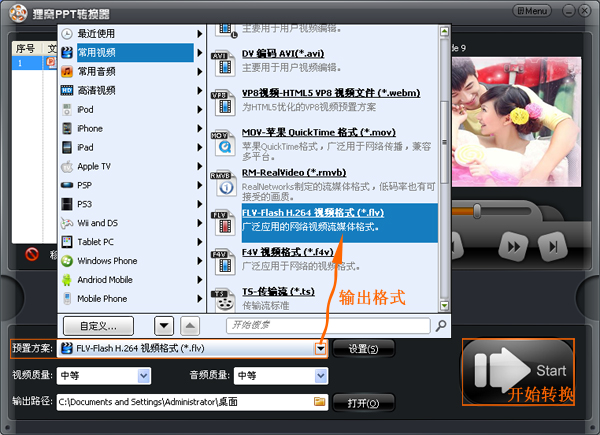The width and height of the screenshot is (600, 435).
Task: Click the Windows Phone logo icon
Action: click(67, 261)
